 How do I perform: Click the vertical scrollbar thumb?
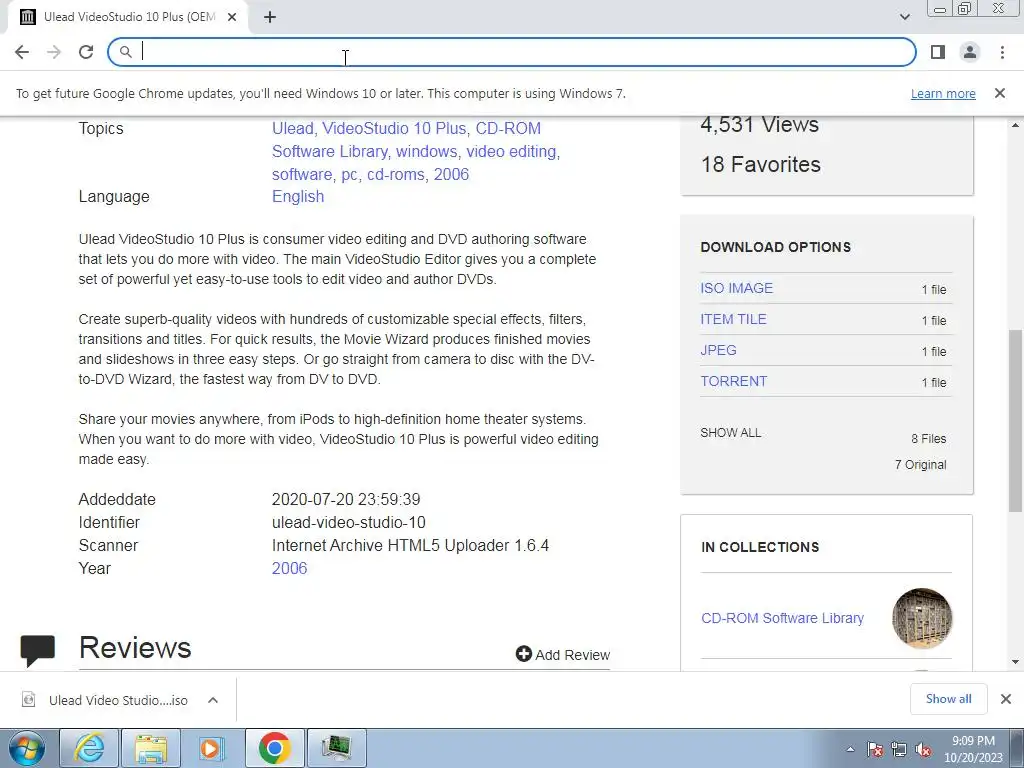(1016, 421)
